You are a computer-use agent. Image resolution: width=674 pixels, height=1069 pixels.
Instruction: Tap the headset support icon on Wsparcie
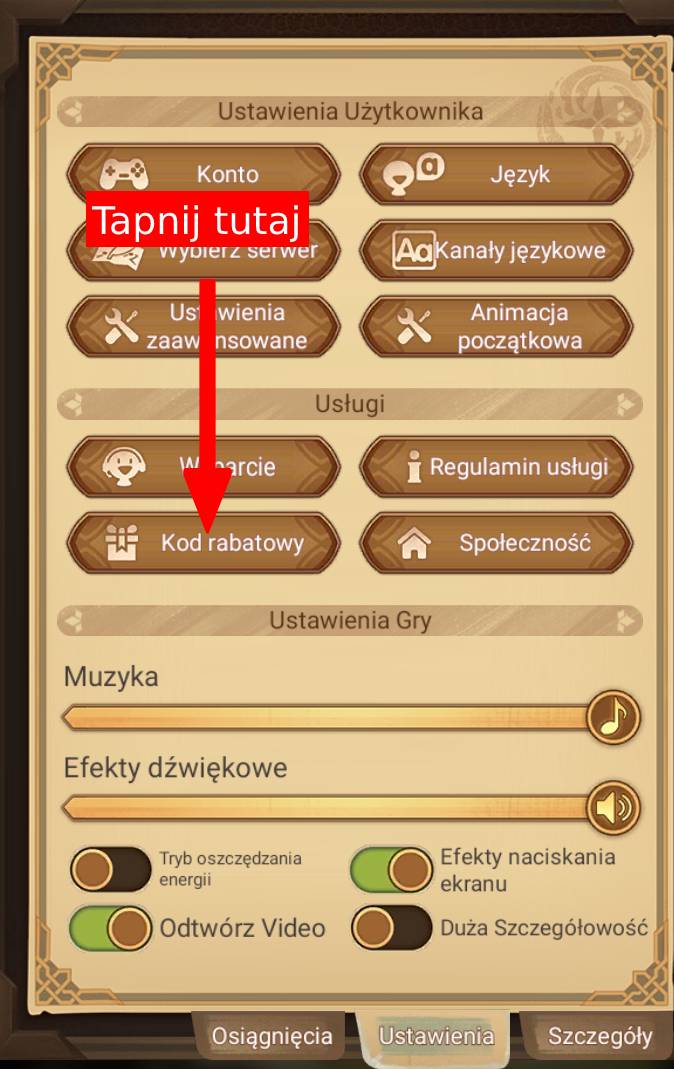(123, 467)
